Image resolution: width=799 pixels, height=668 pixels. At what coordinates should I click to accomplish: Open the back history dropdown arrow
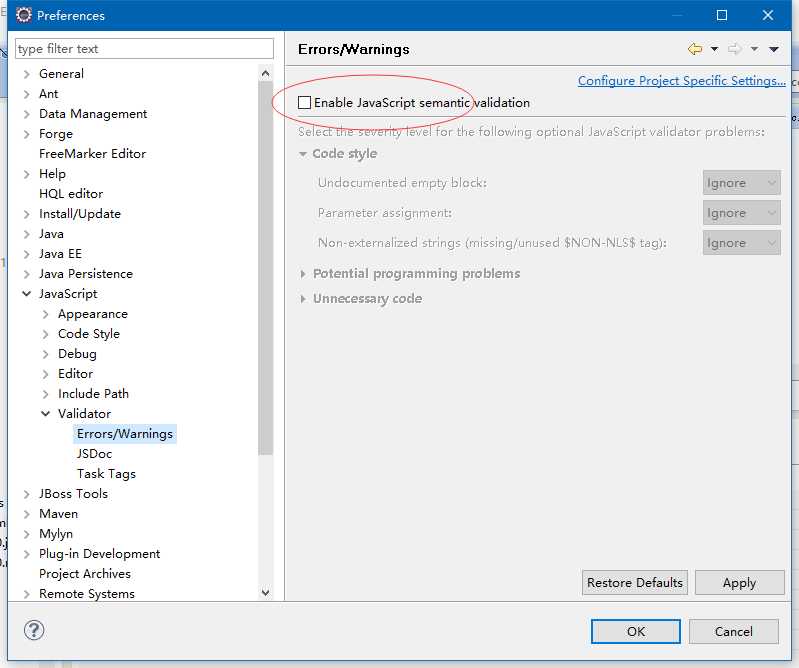click(x=714, y=49)
